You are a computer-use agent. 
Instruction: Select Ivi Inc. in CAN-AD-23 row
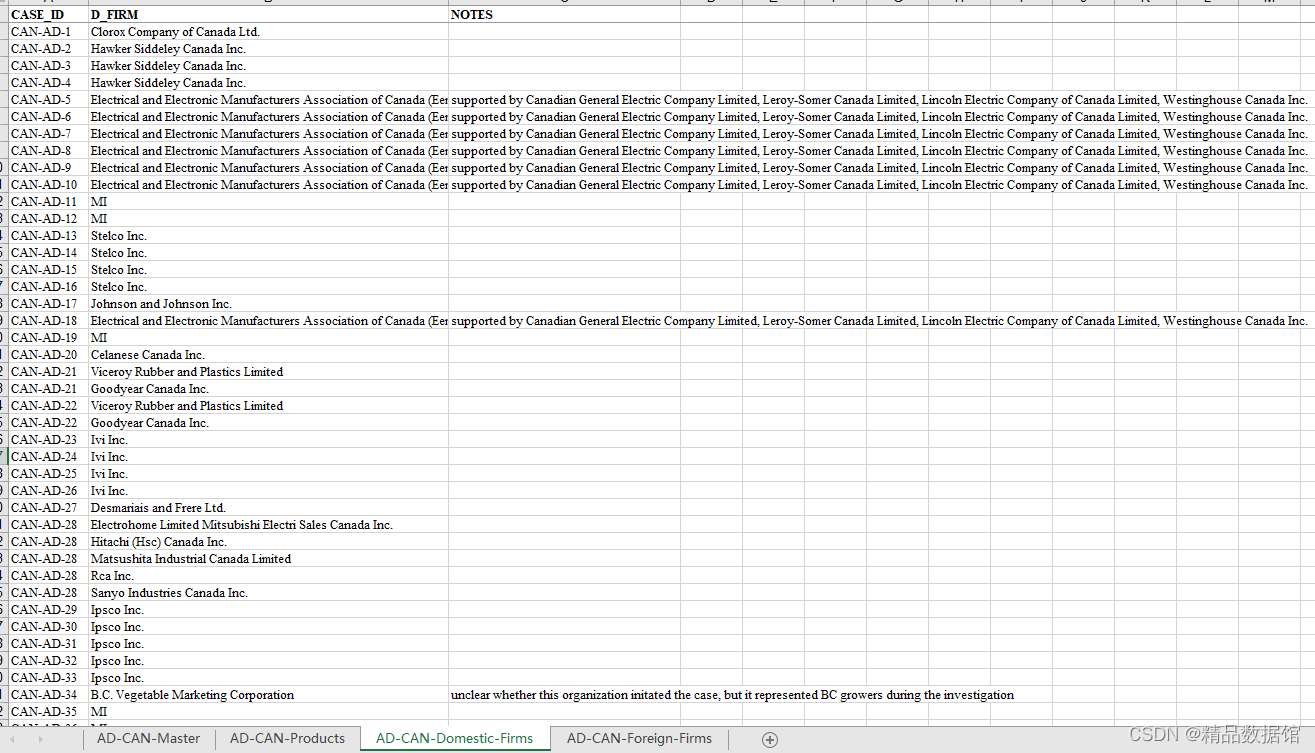269,440
